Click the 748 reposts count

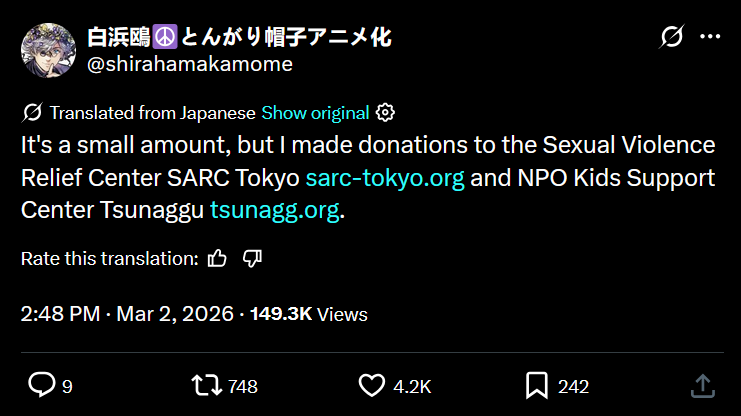point(243,386)
